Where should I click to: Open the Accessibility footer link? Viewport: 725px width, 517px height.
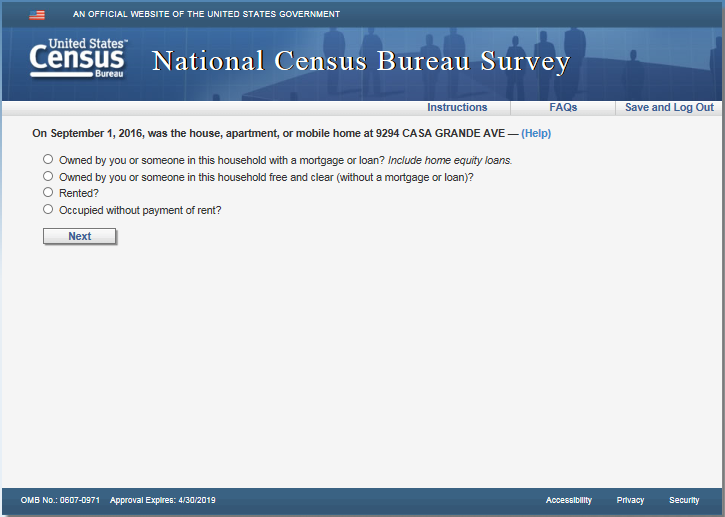(568, 500)
